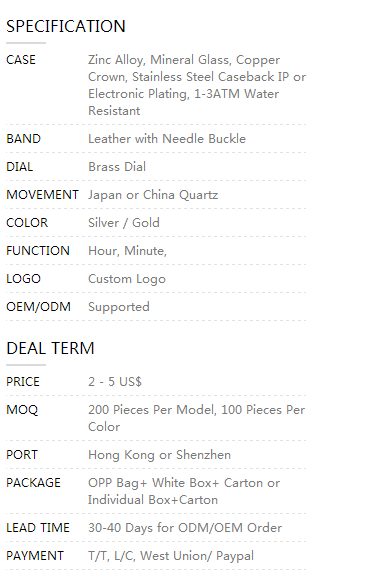
Task: Select the BAND row label
Action: click(x=23, y=139)
